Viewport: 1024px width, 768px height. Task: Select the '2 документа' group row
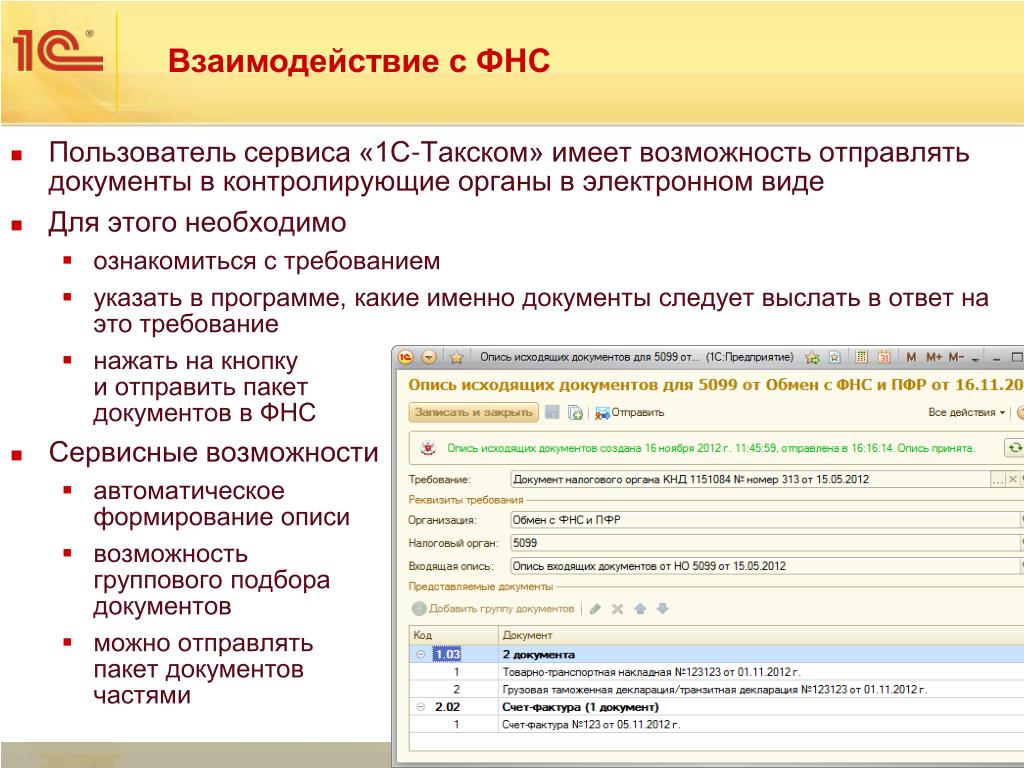click(716, 654)
